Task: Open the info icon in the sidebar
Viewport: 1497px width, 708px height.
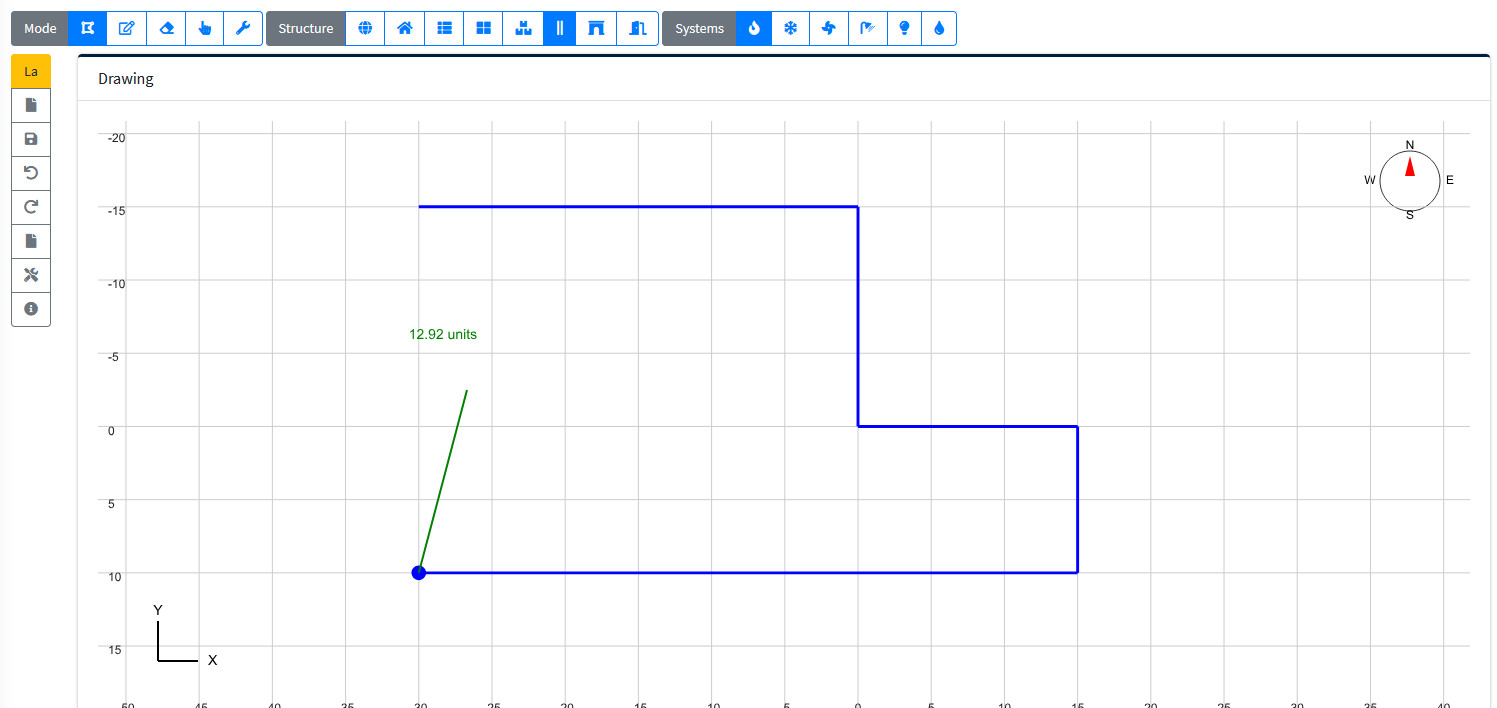Action: pyautogui.click(x=31, y=309)
